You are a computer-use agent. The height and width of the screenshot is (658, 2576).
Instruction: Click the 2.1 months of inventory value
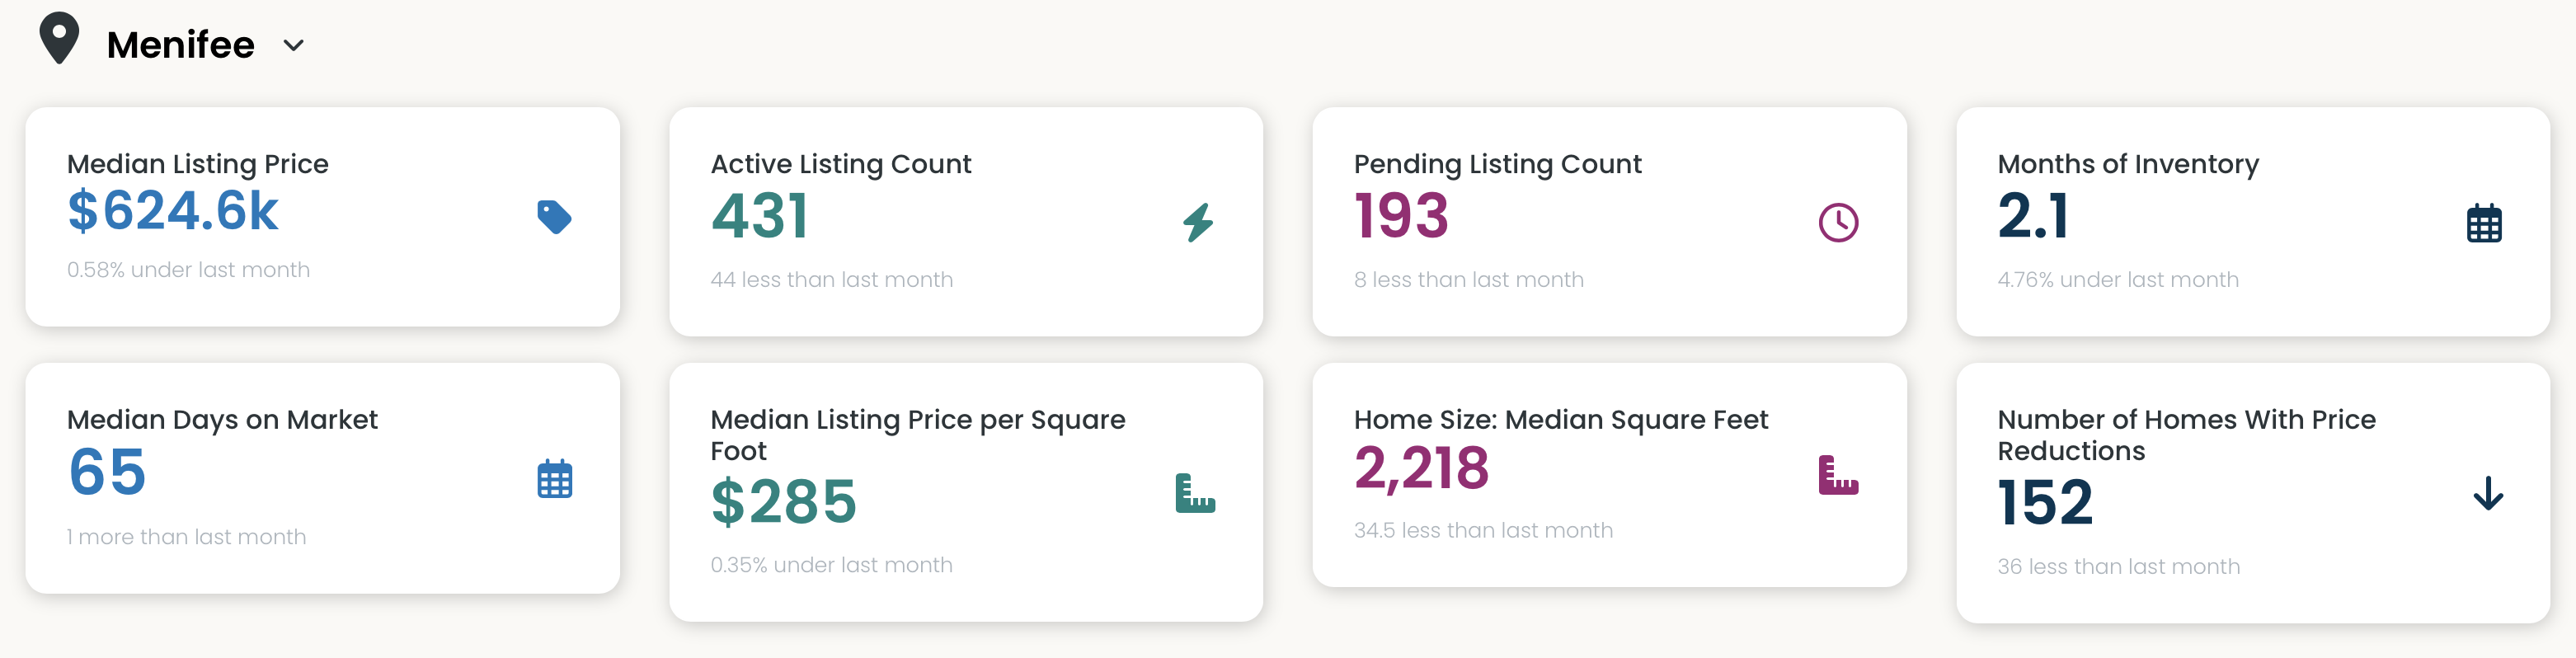2033,216
